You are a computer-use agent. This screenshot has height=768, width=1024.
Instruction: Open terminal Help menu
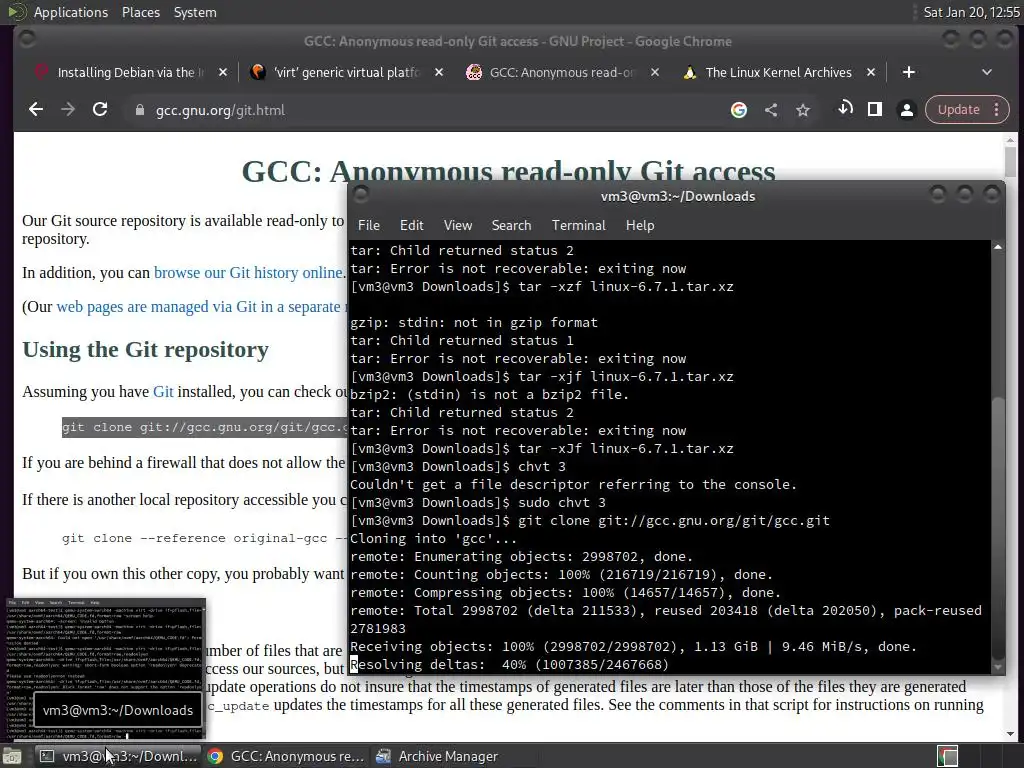(x=640, y=225)
